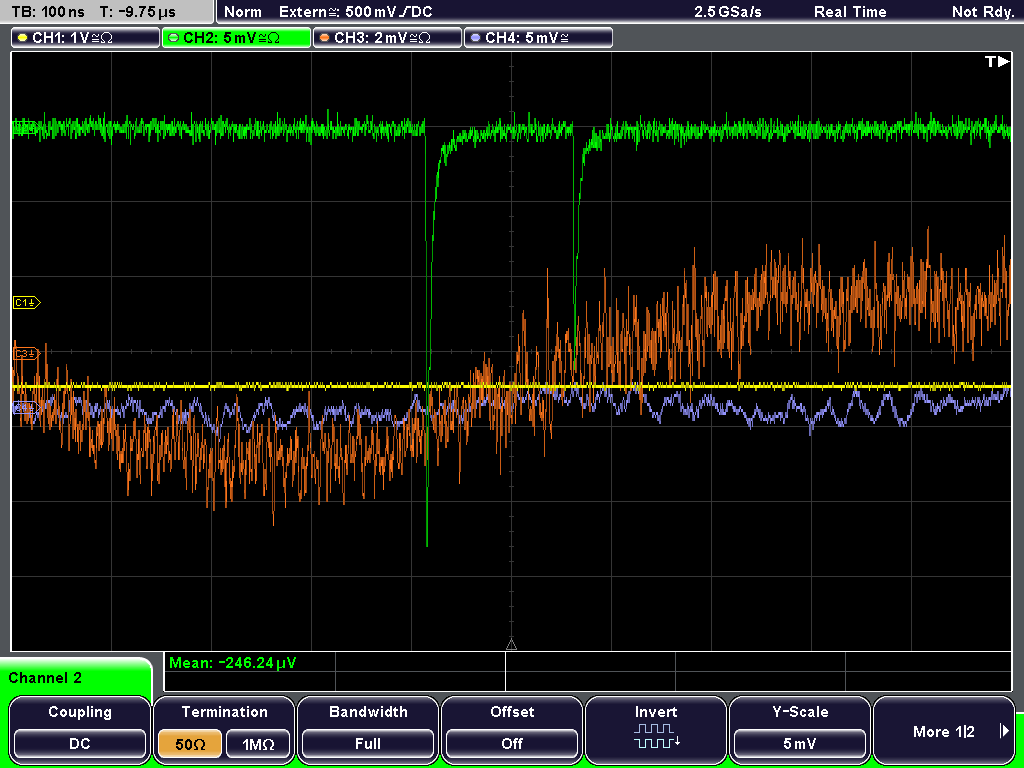Set termination to 50Ω
The width and height of the screenshot is (1024, 768).
(x=190, y=744)
